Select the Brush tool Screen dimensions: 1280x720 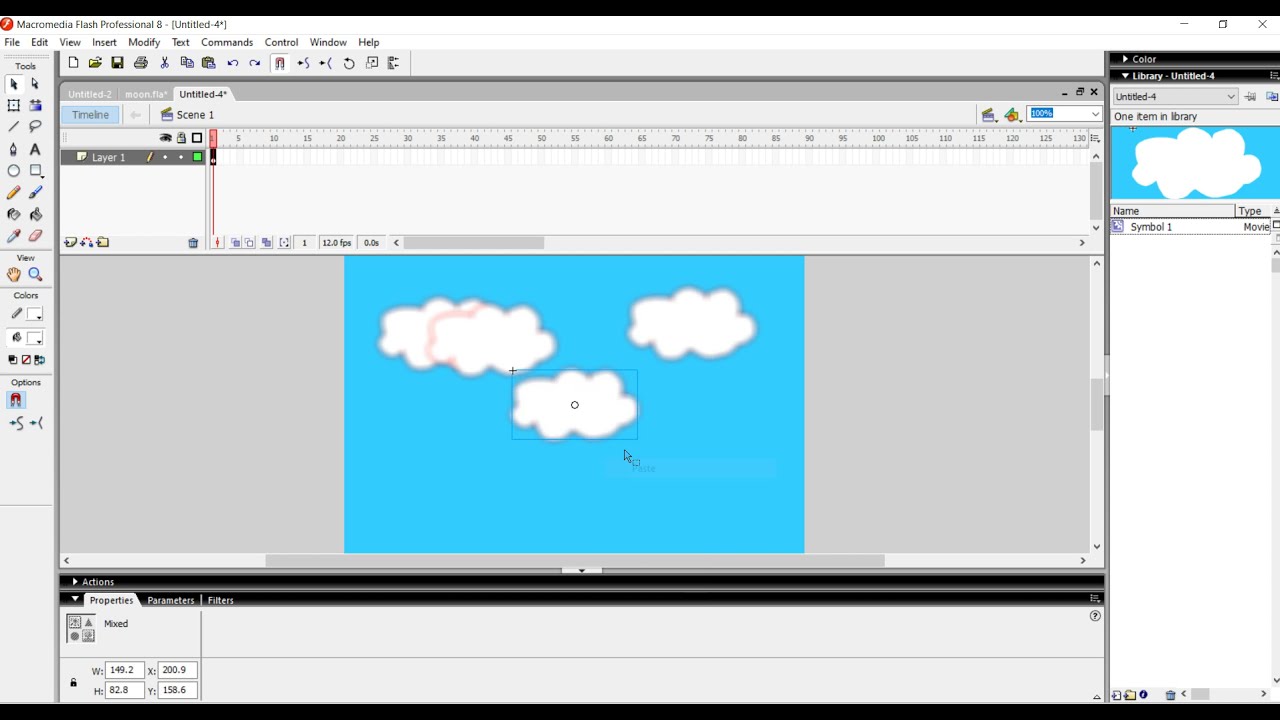(35, 193)
